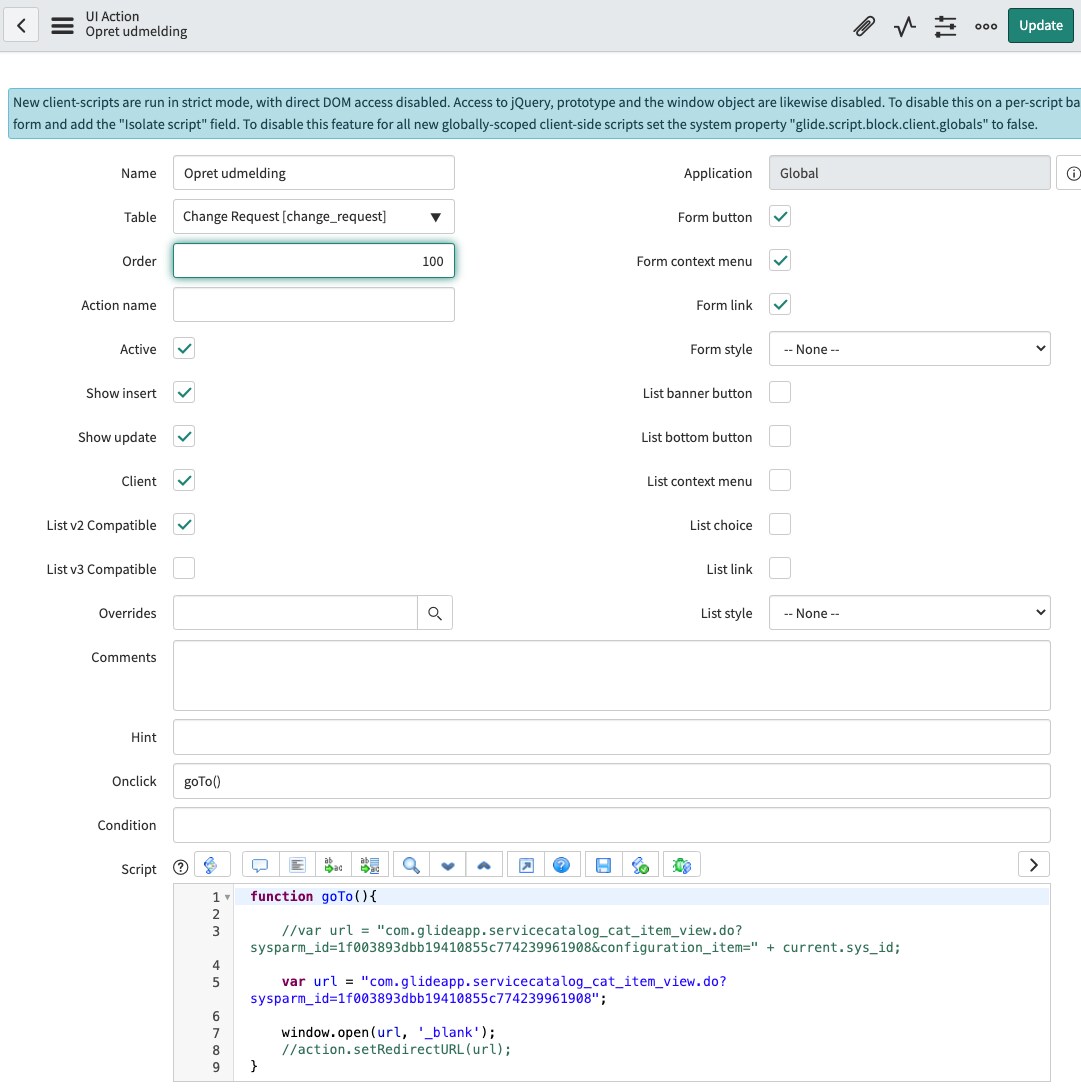The width and height of the screenshot is (1081, 1090).
Task: Click the save disk icon in script toolbar
Action: click(603, 865)
